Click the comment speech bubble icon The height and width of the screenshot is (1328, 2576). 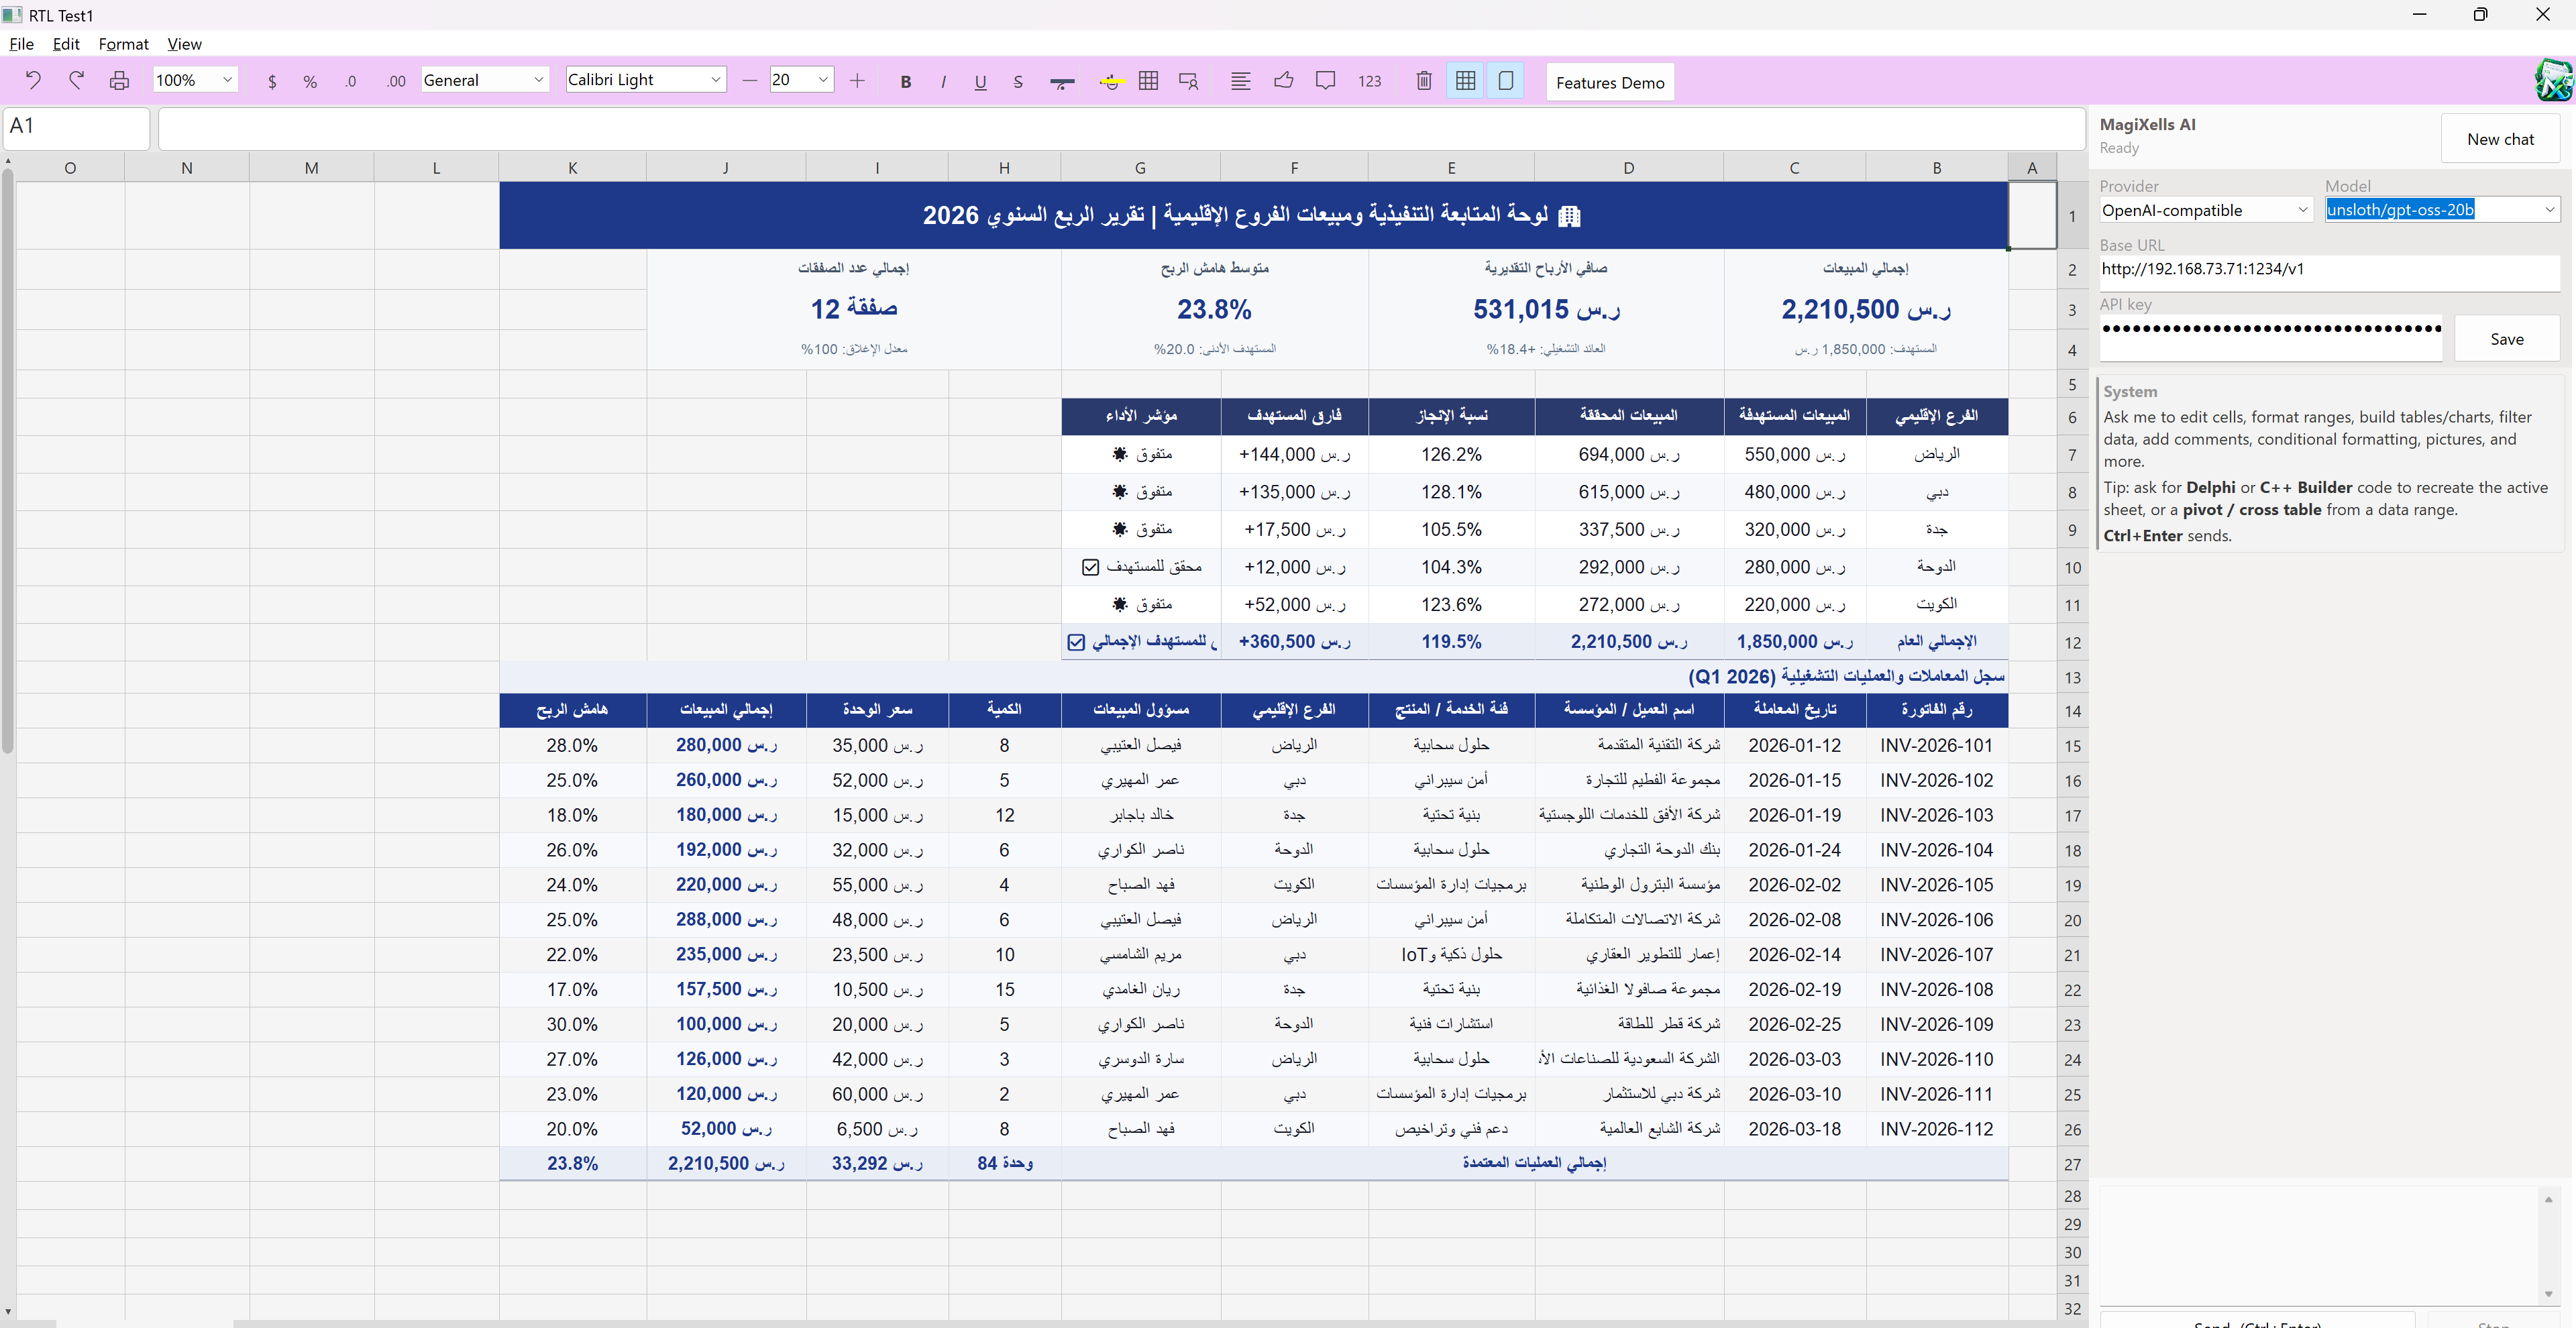(x=1325, y=81)
